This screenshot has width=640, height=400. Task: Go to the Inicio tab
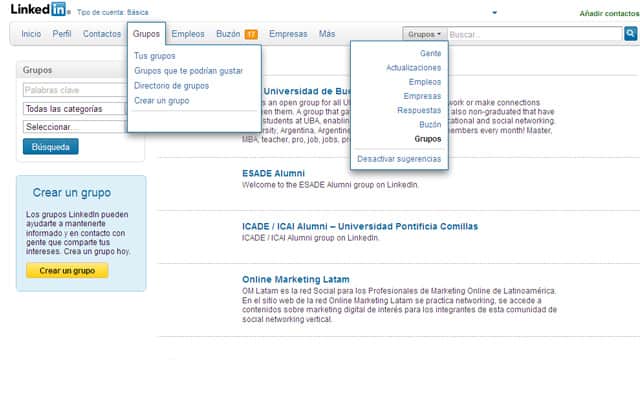(x=31, y=34)
